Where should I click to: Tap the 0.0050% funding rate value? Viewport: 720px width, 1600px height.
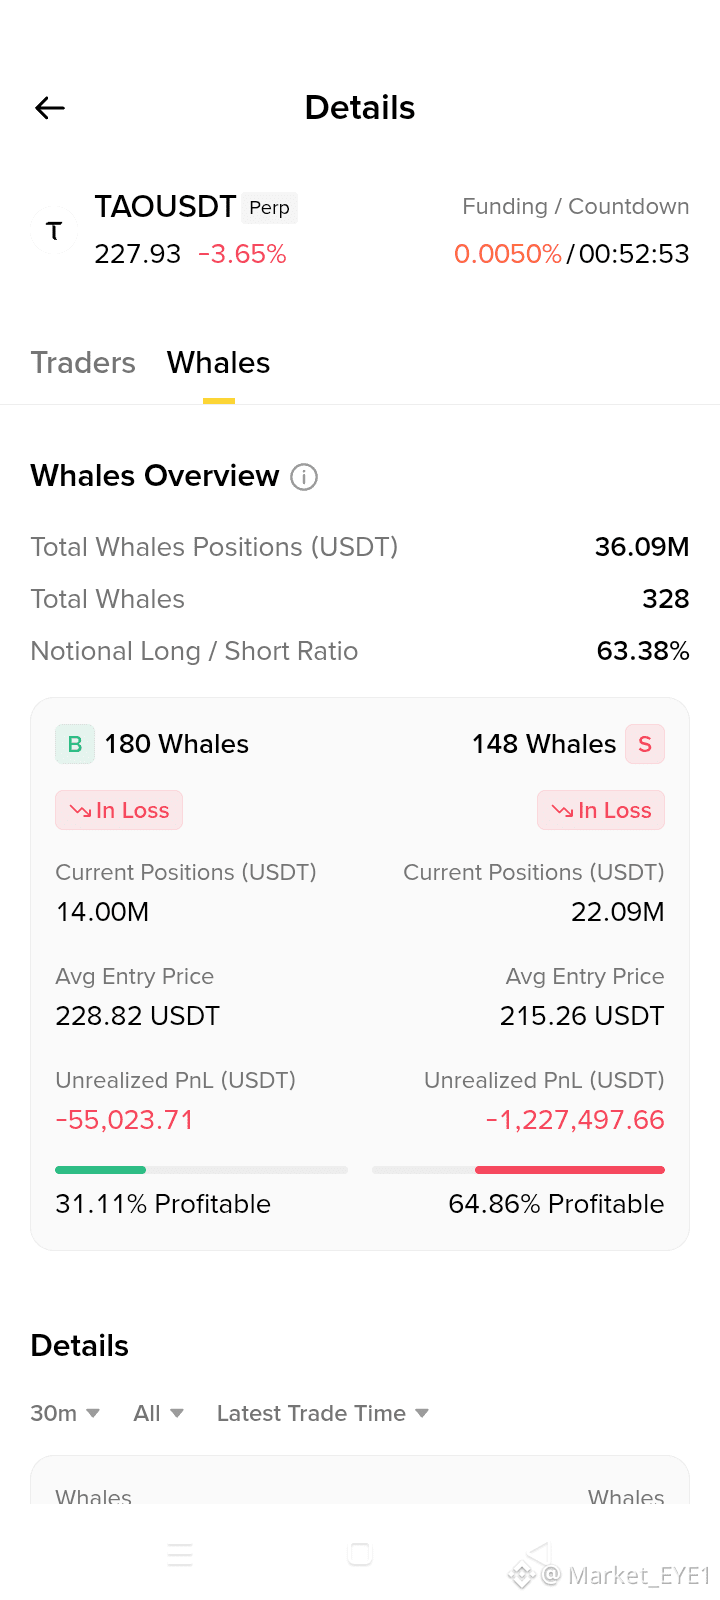click(508, 254)
